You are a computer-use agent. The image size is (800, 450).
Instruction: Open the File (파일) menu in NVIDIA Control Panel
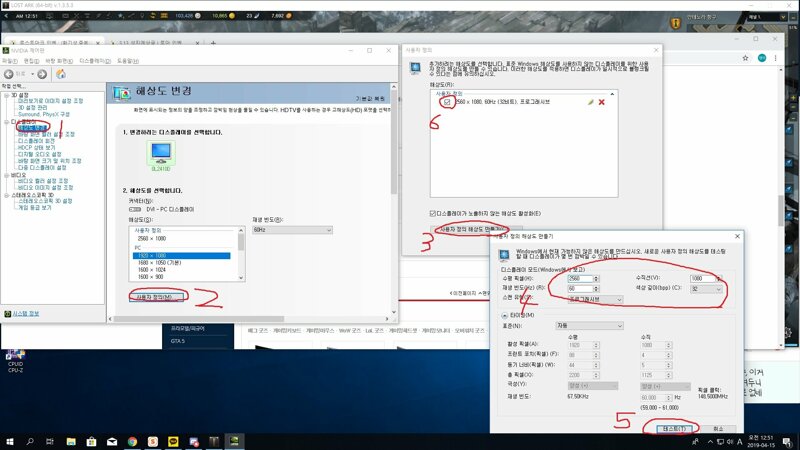[x=10, y=61]
